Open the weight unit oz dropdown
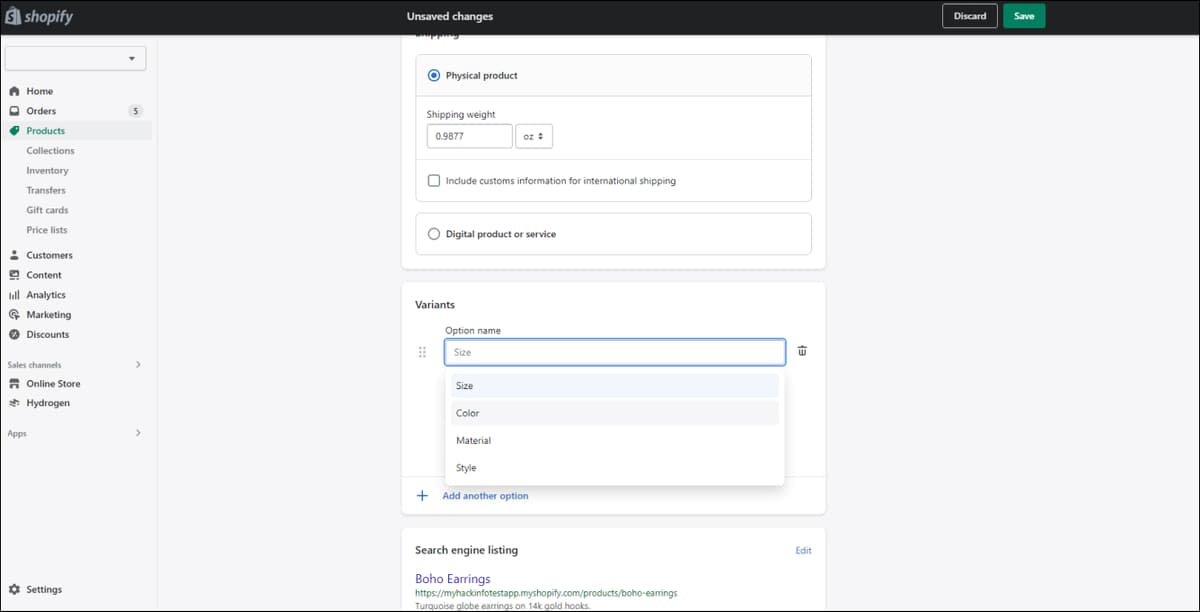Image resolution: width=1200 pixels, height=612 pixels. tap(534, 136)
